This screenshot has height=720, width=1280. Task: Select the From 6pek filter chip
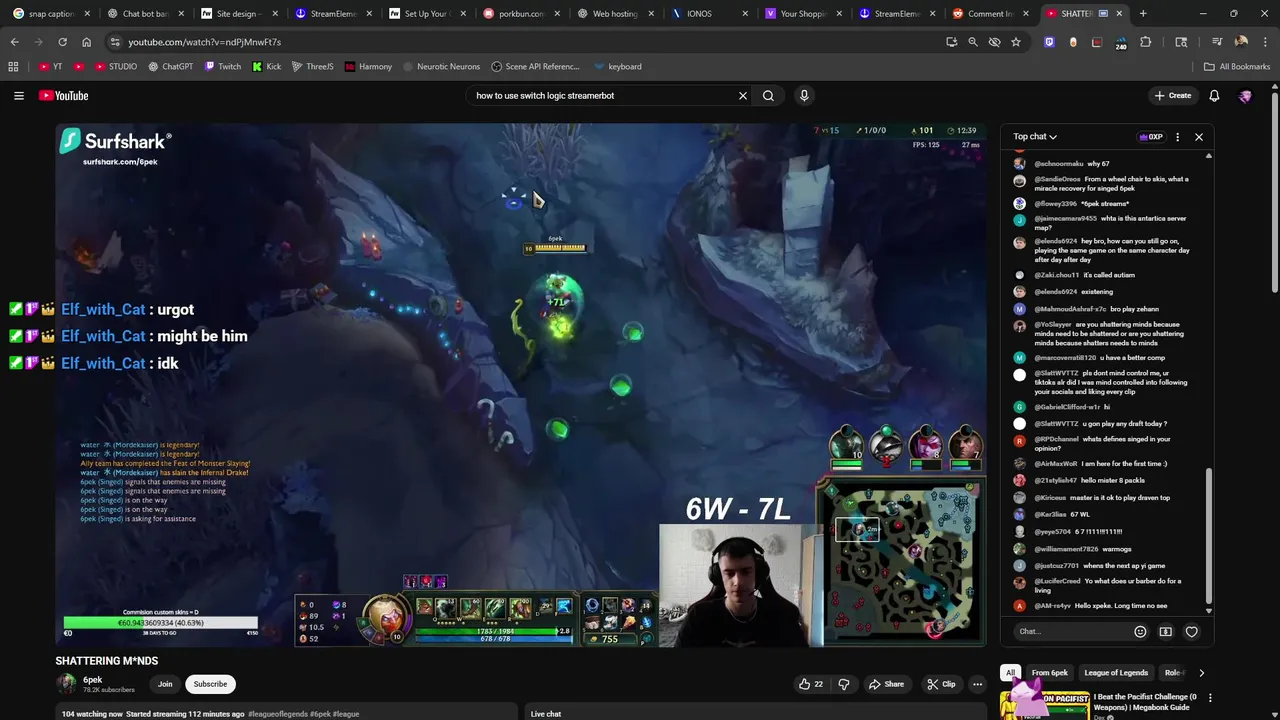coord(1050,673)
